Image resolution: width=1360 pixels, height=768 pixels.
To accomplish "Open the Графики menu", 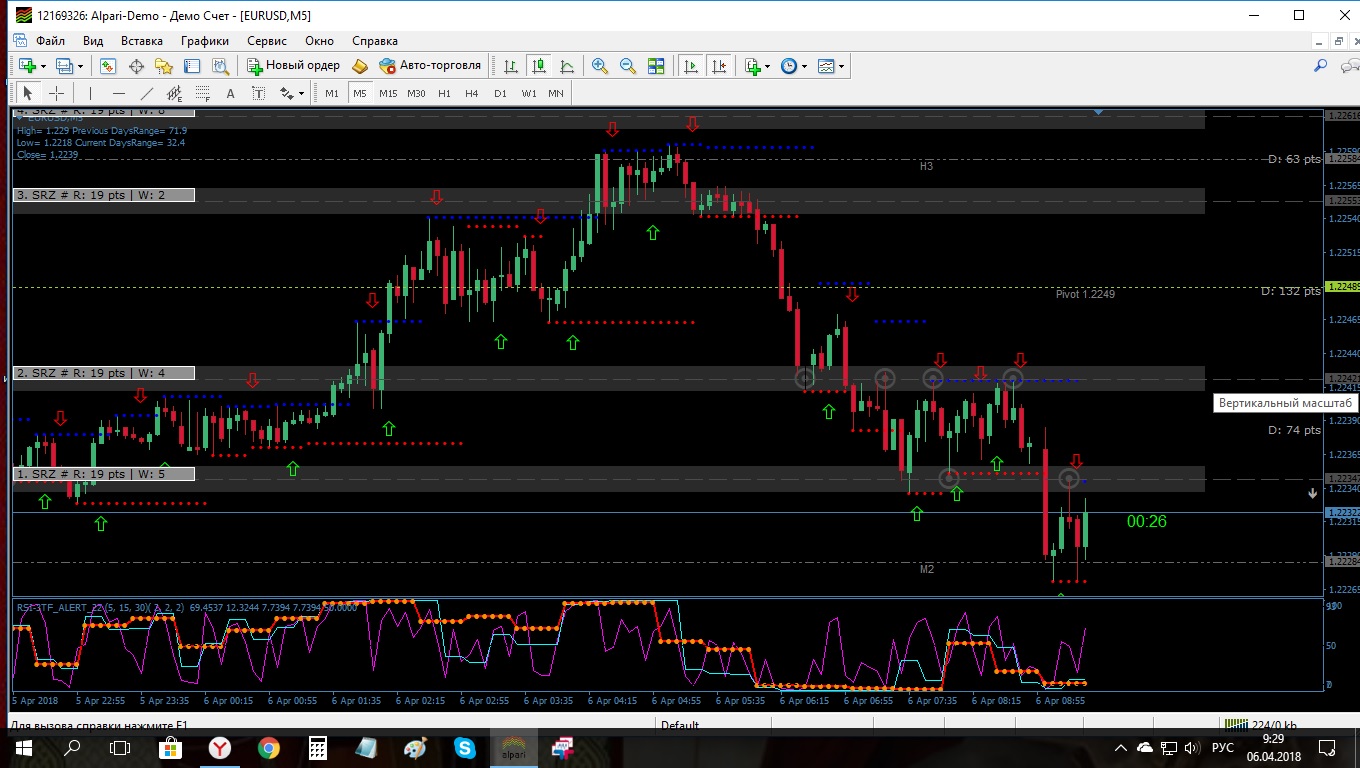I will (x=205, y=41).
